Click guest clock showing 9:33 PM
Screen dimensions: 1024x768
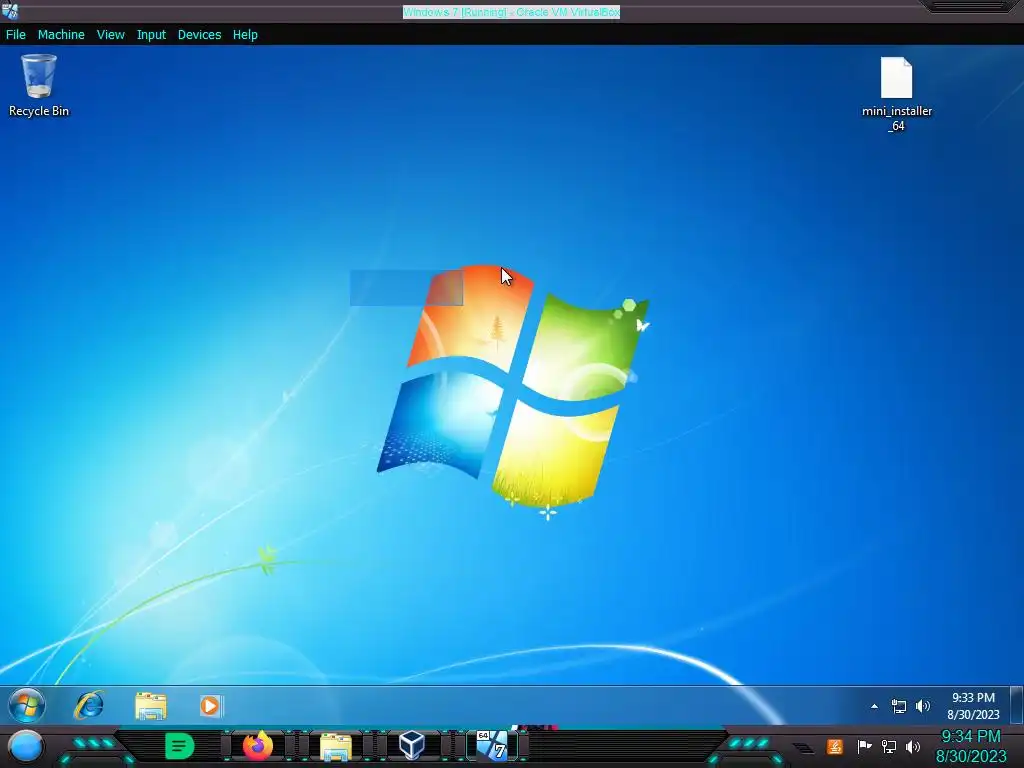coord(973,706)
